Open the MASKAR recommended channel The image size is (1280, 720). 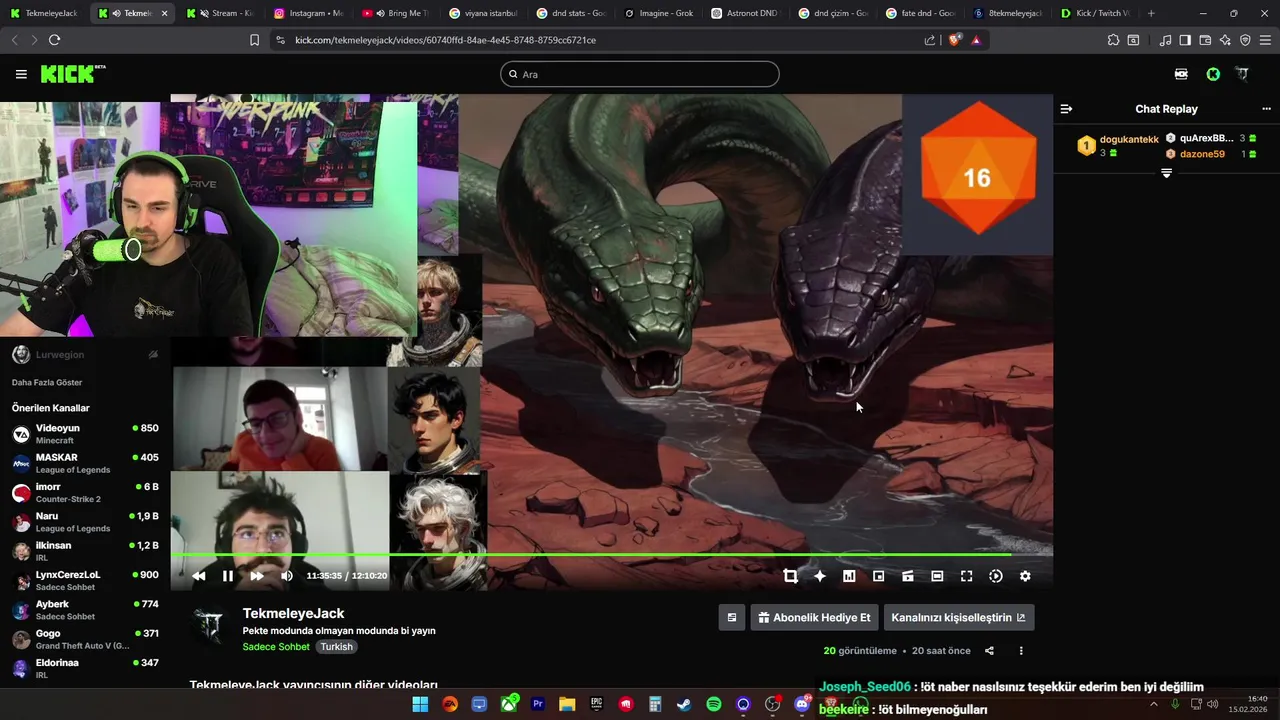coord(85,463)
